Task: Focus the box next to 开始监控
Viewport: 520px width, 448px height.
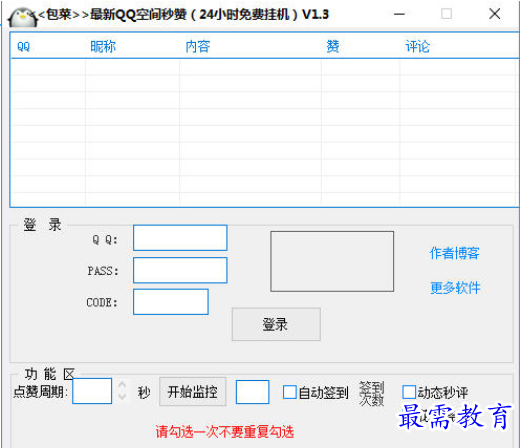Action: [x=252, y=392]
